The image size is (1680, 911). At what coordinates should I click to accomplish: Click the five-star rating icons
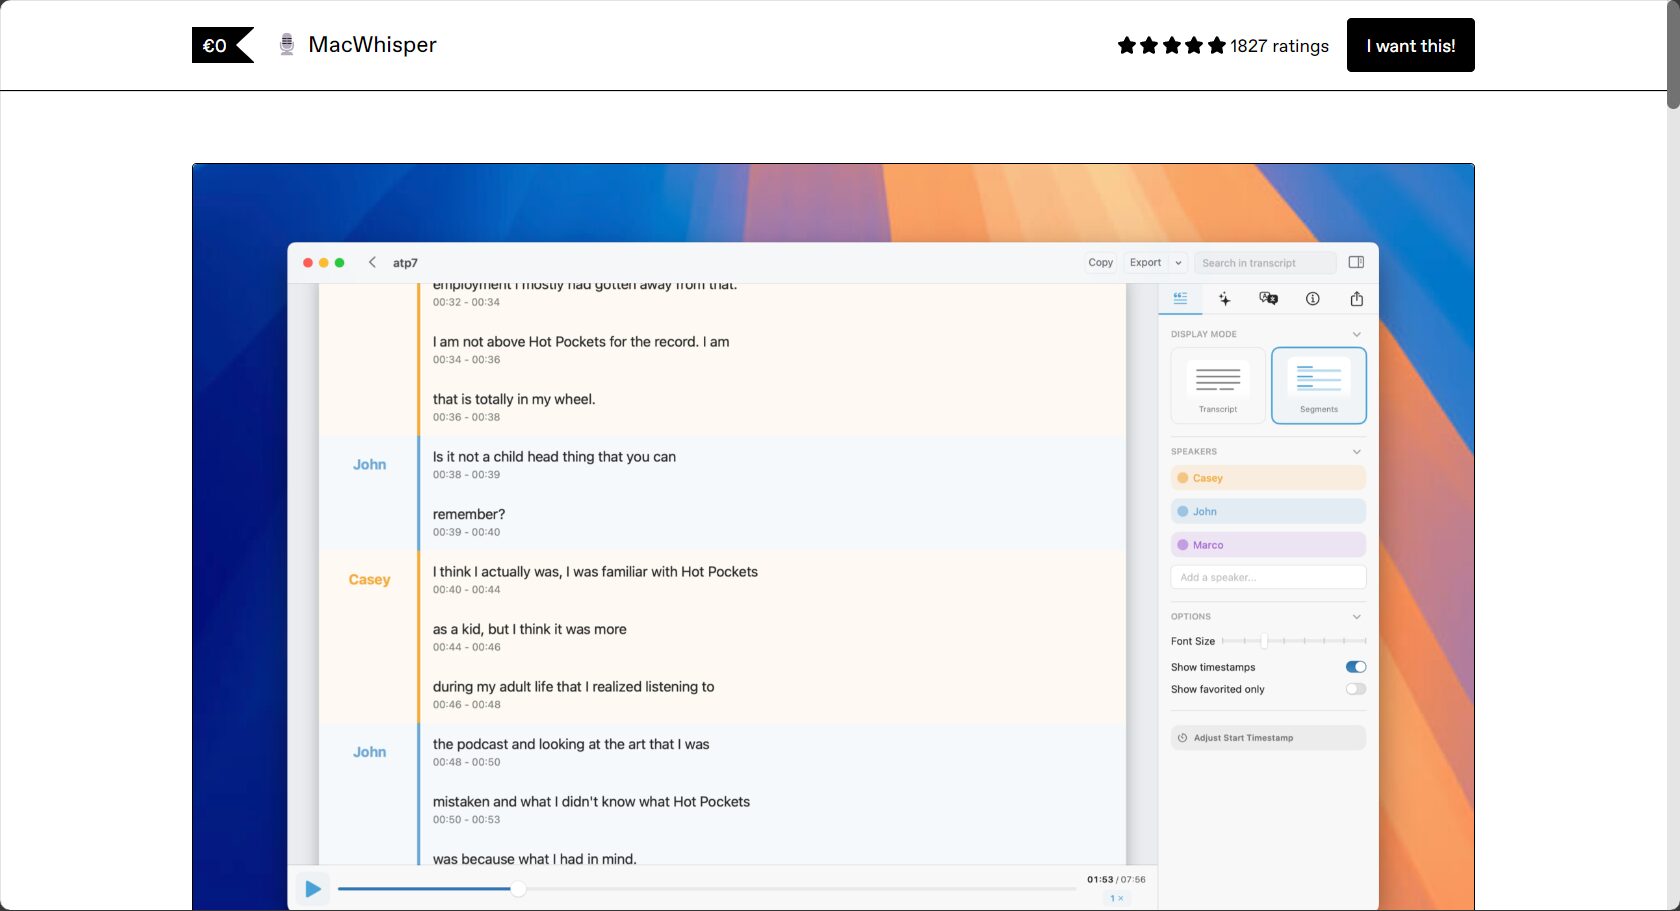click(x=1171, y=45)
